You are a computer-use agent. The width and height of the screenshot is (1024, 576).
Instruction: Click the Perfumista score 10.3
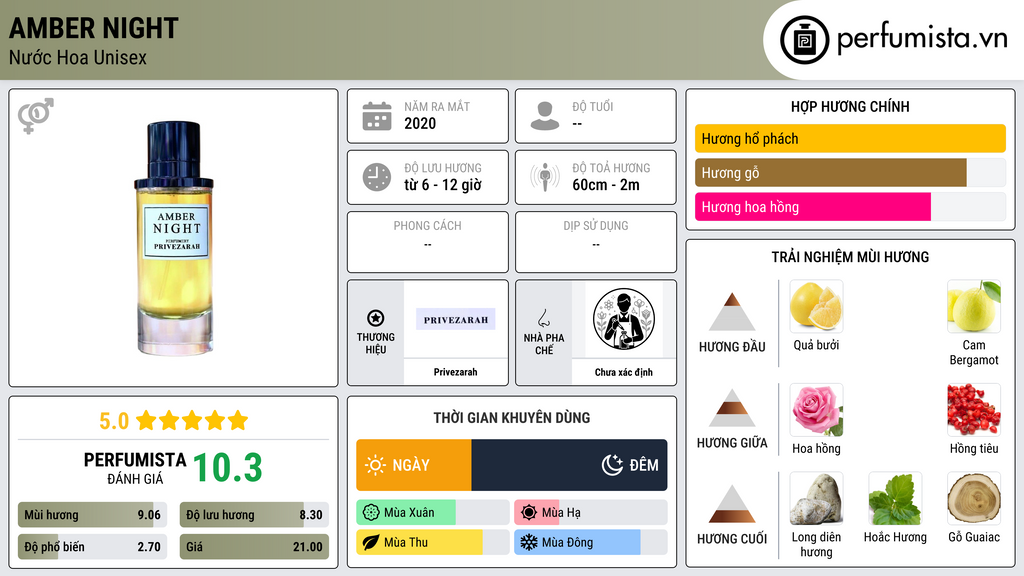click(x=227, y=468)
